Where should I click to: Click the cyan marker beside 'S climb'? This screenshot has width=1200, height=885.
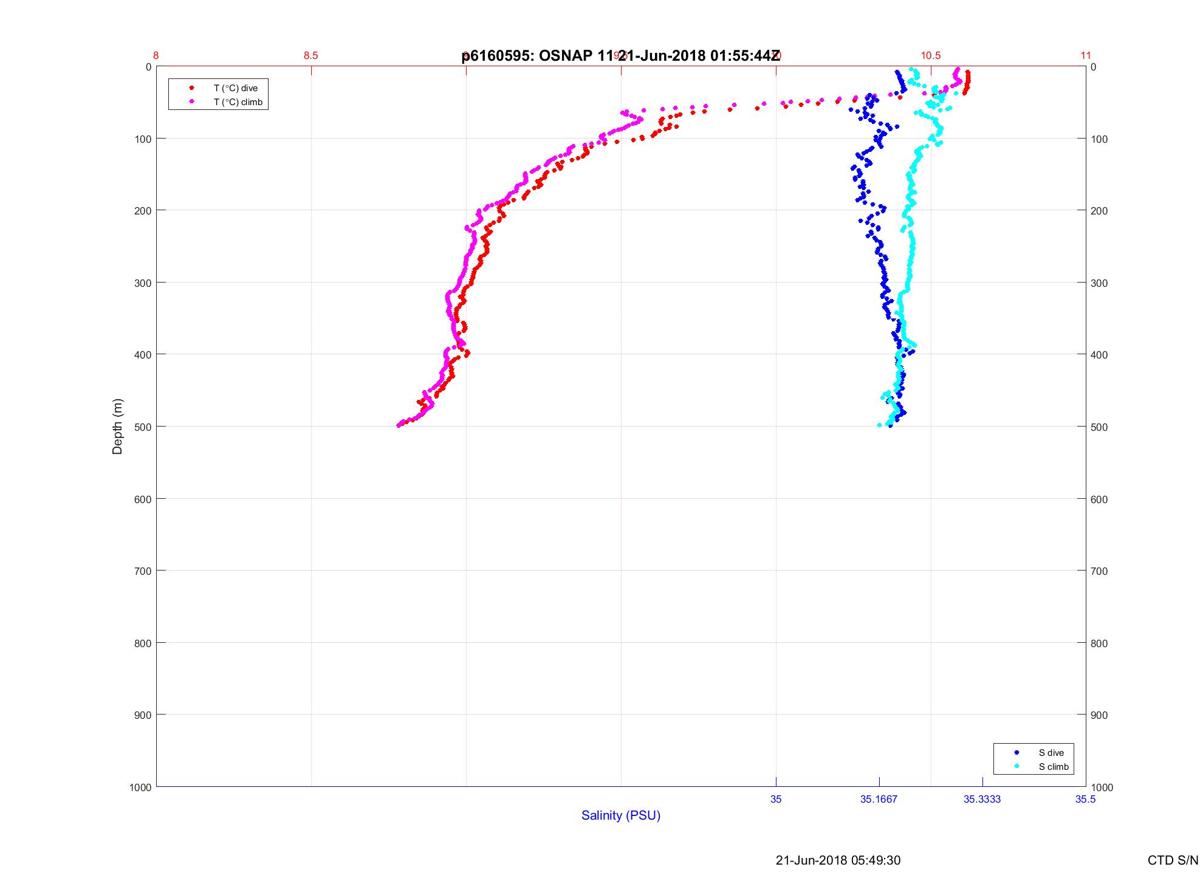(1016, 766)
